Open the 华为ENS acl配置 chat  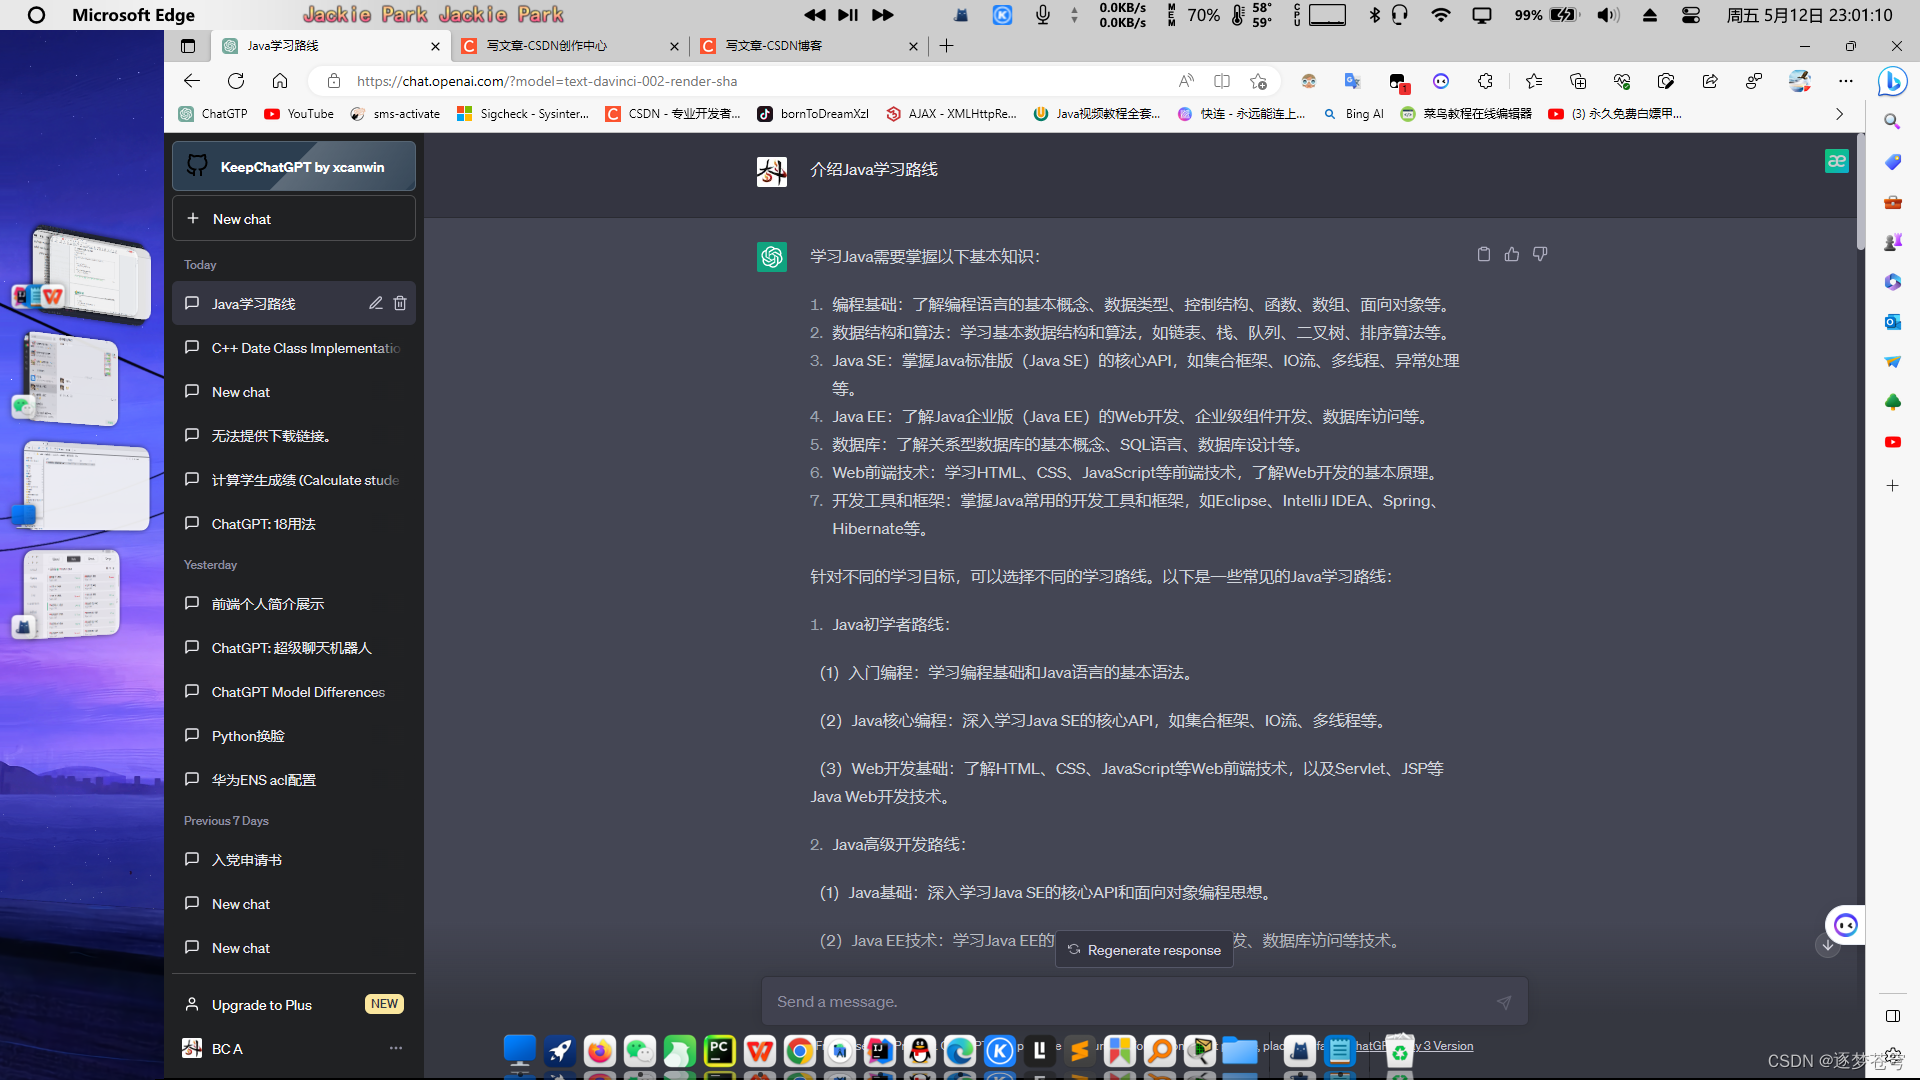(x=294, y=779)
